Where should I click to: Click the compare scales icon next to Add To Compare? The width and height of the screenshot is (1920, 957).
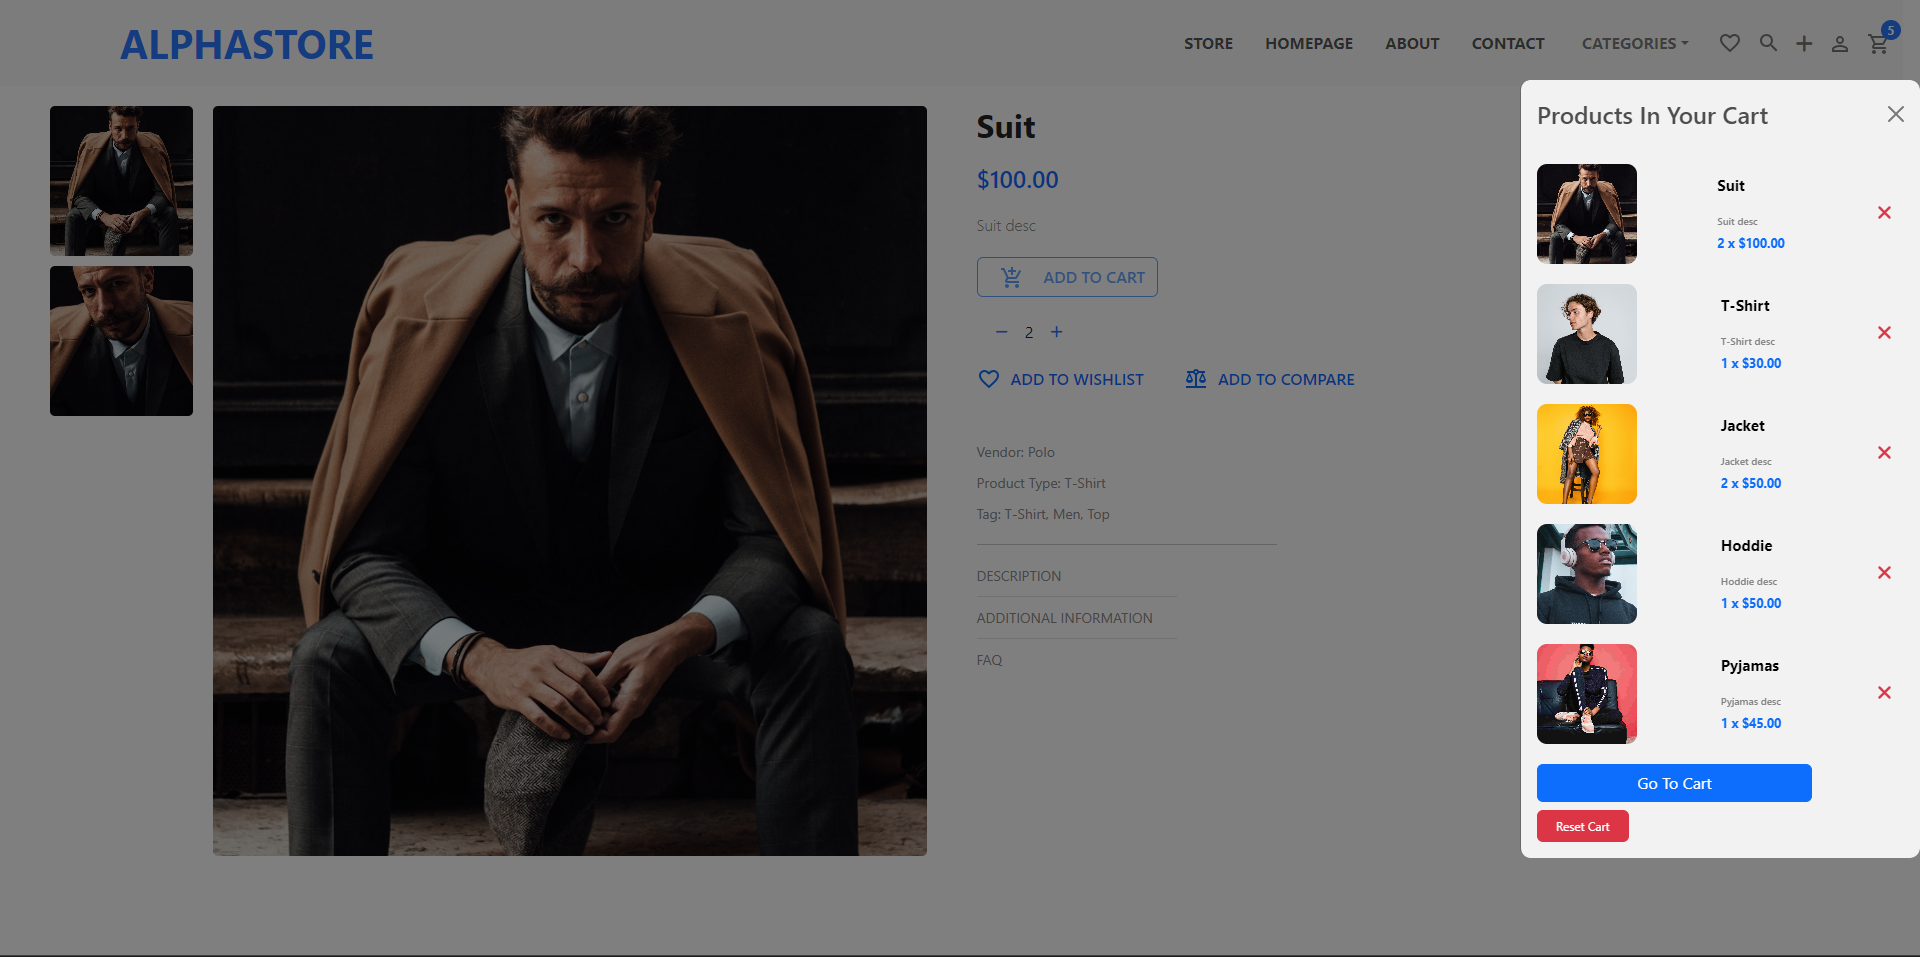(x=1195, y=379)
